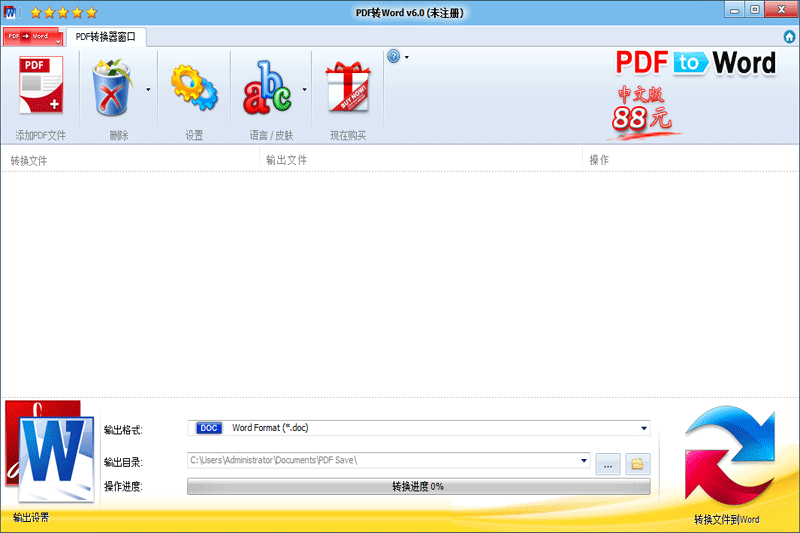This screenshot has height=533, width=800.
Task: Click the home icon at top right
Action: pyautogui.click(x=789, y=37)
